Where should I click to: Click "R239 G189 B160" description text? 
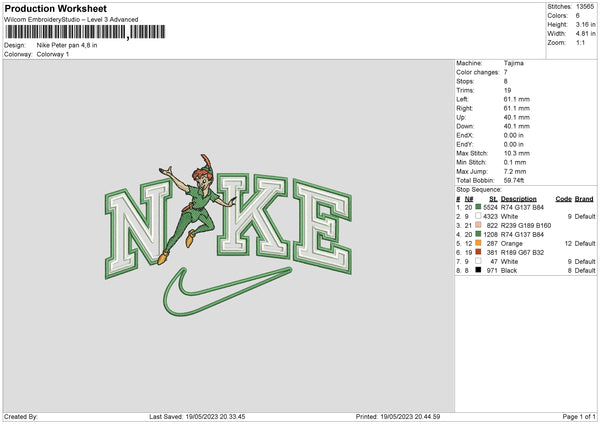(526, 225)
